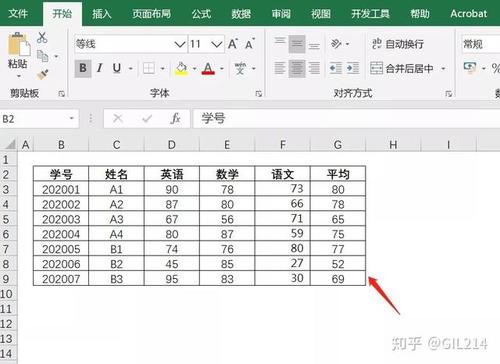Screen dimensions: 500x364
Task: Switch to the 插入 tab
Action: (x=101, y=14)
